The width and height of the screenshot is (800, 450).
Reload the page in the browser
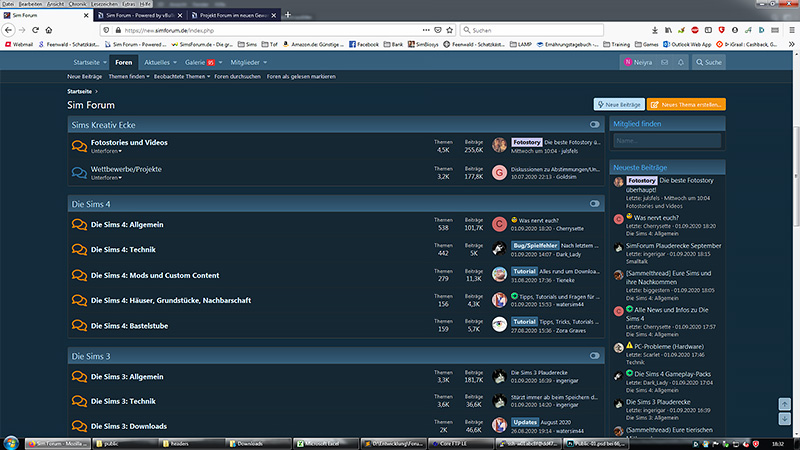tap(35, 30)
